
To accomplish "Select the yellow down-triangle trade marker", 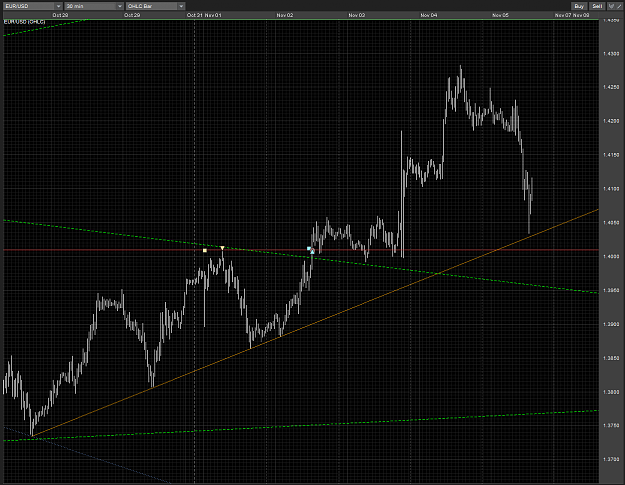I will tap(222, 248).
